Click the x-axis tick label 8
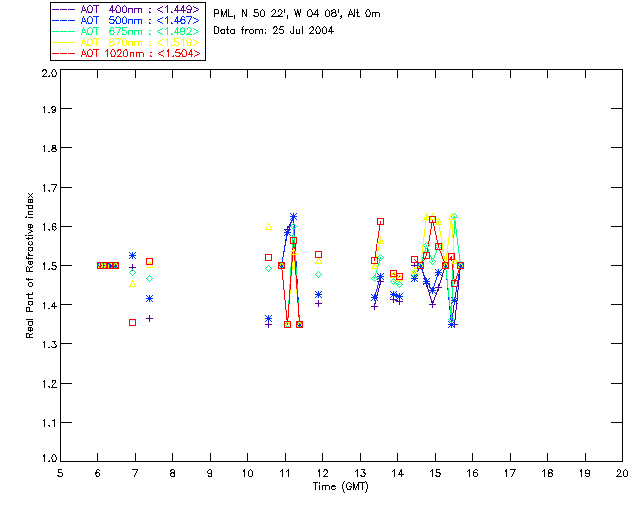 pos(173,473)
